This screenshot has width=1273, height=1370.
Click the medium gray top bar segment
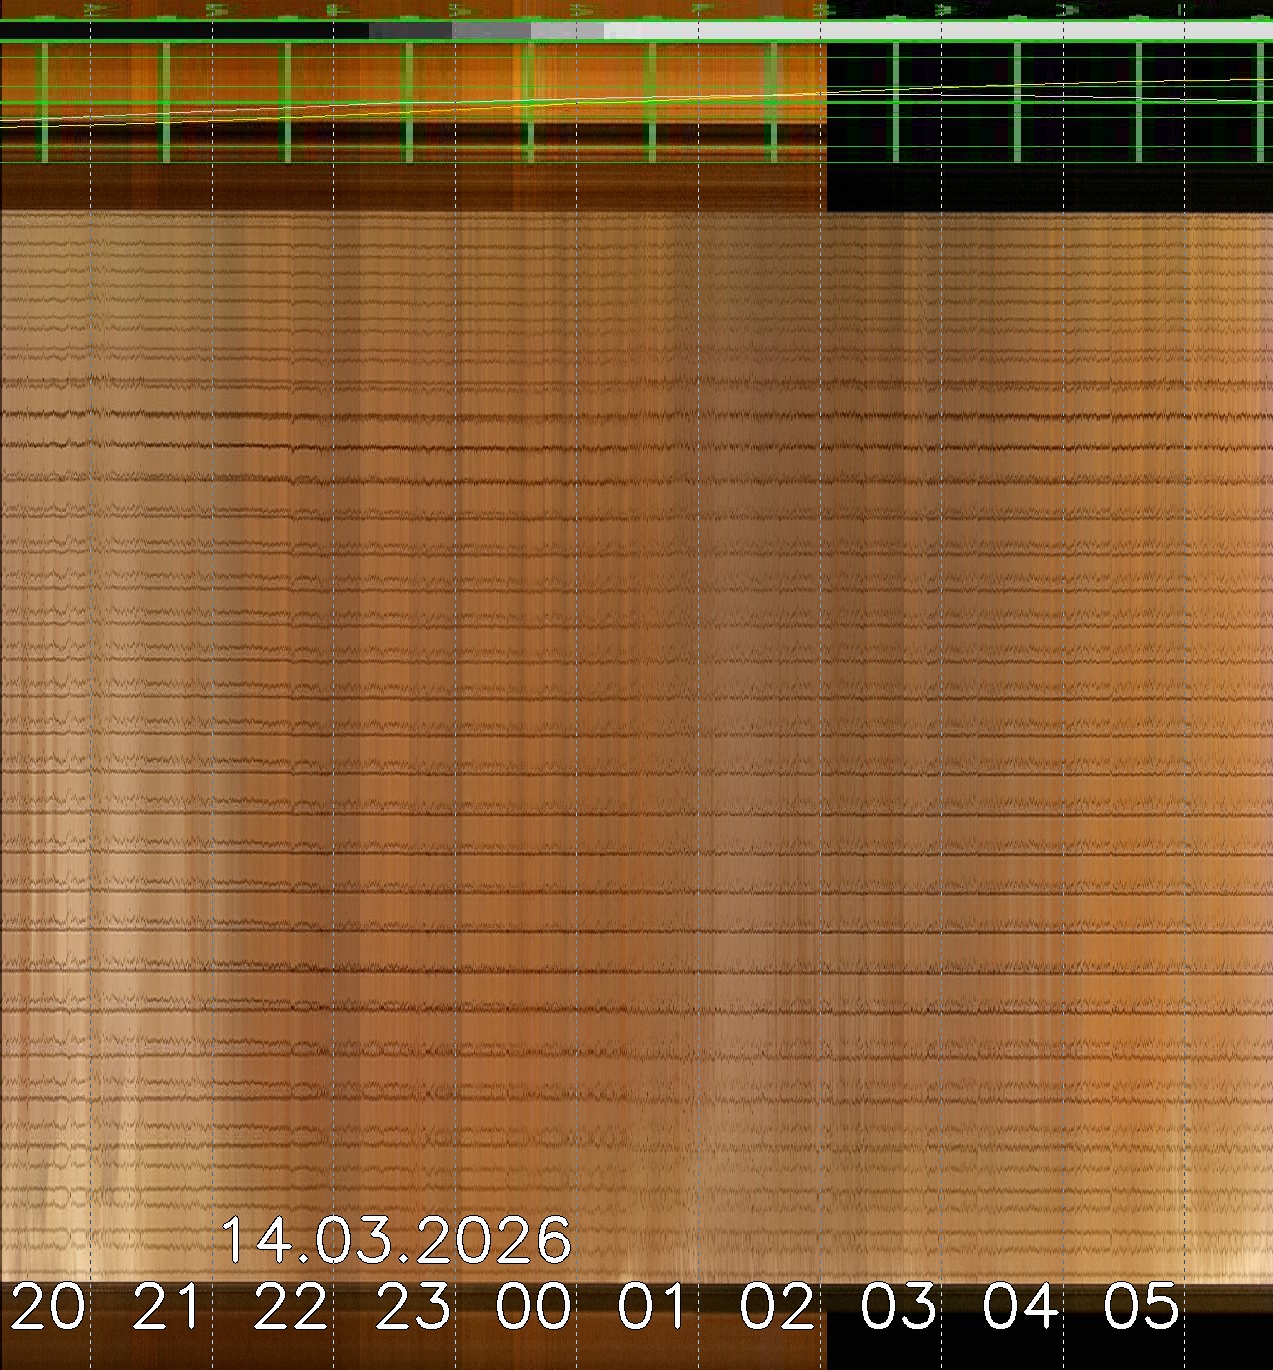click(490, 31)
